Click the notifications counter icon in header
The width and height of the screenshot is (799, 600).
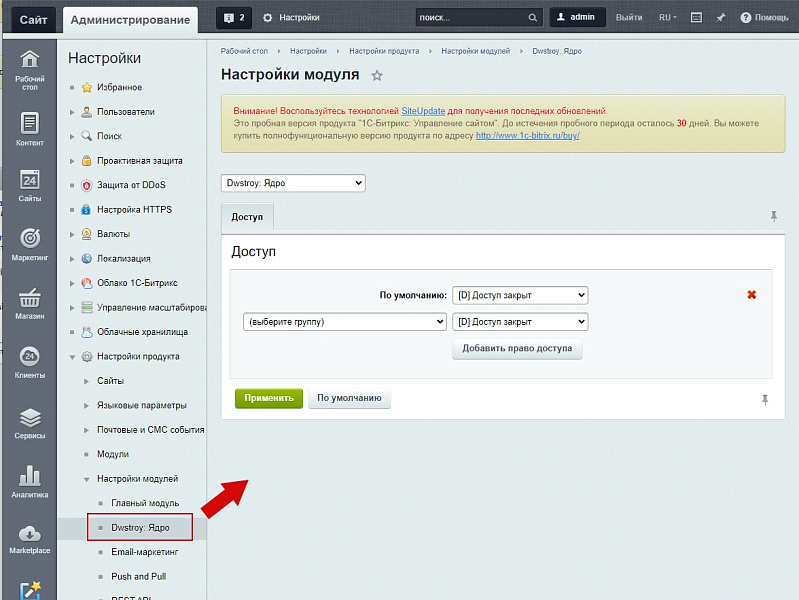[234, 18]
